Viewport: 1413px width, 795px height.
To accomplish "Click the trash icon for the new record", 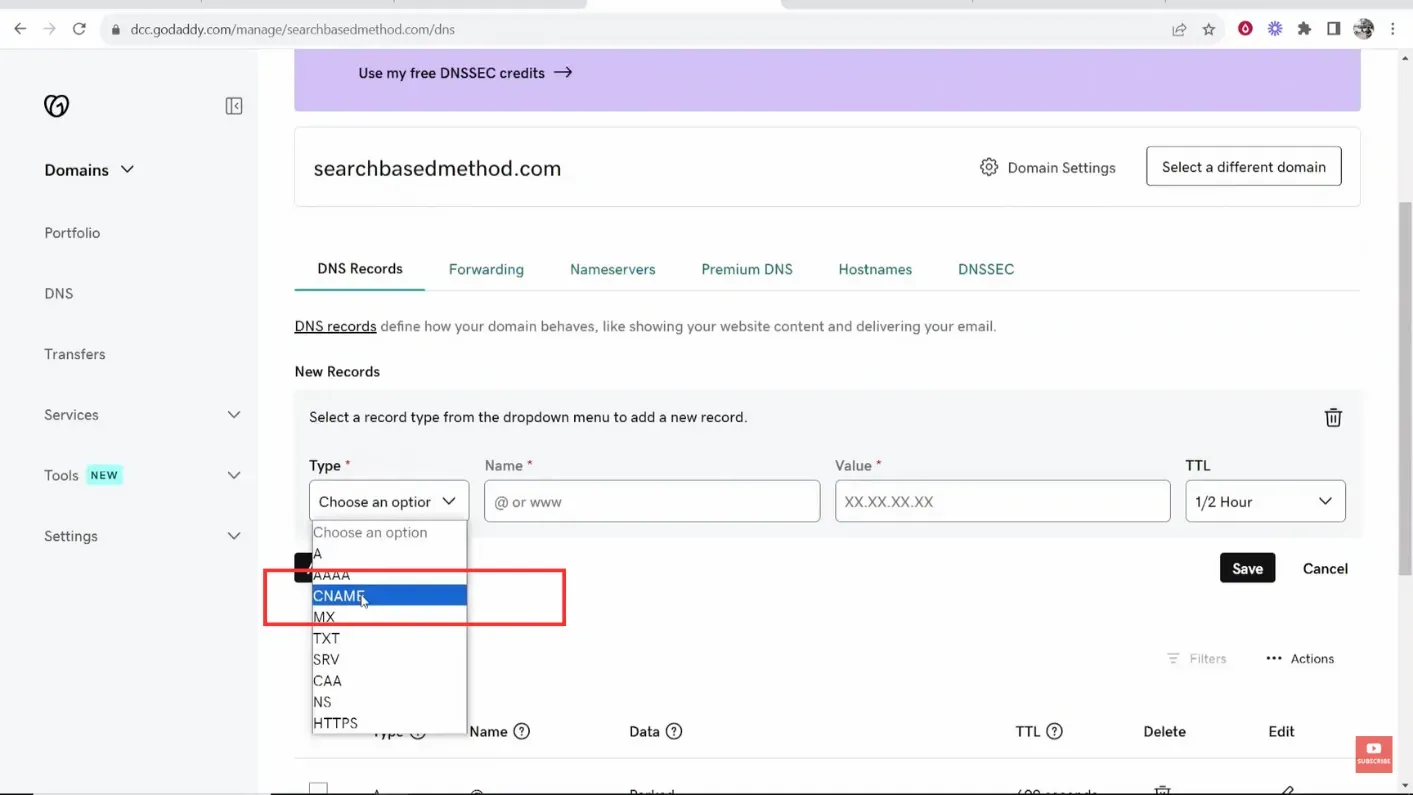I will pos(1333,418).
